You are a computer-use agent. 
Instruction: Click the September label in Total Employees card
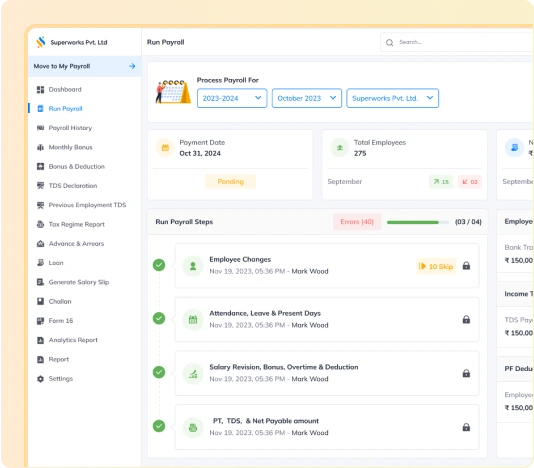click(345, 182)
